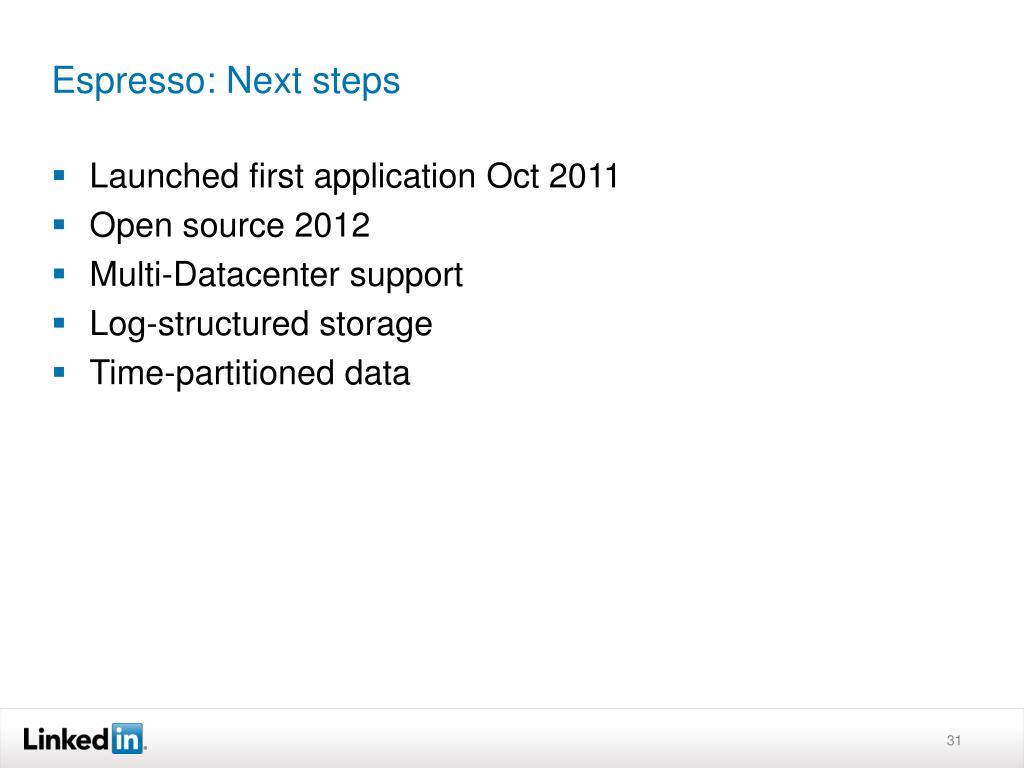Click bullet marker beside Time-partitioned data
Screen dimensions: 1024x768
[59, 372]
